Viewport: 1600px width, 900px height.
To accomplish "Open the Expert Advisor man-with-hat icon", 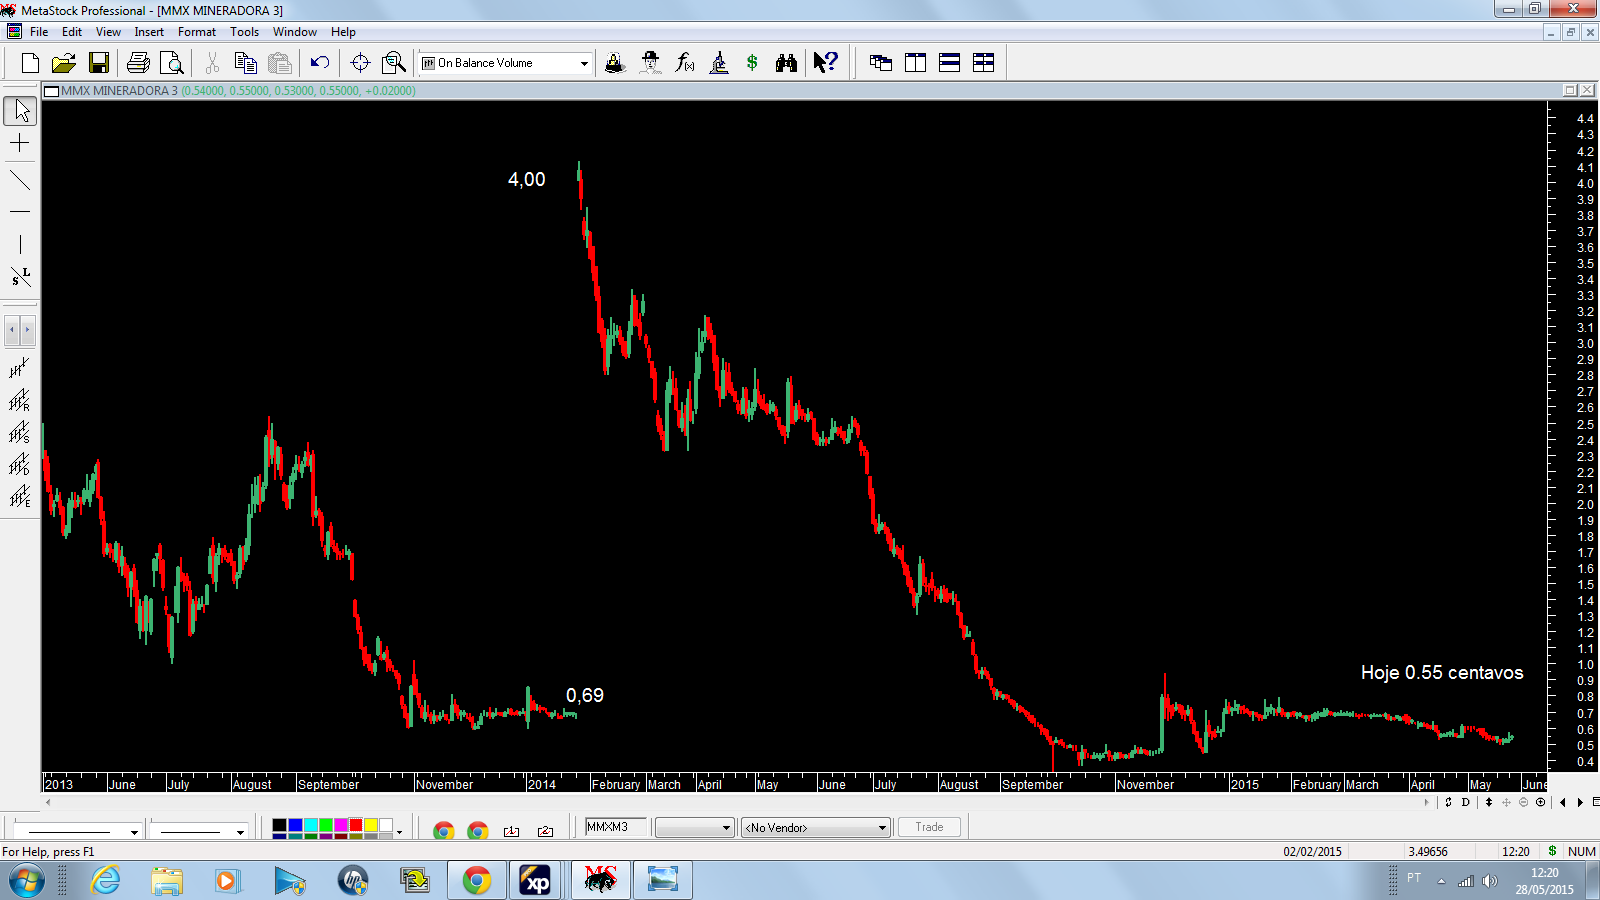I will point(650,63).
